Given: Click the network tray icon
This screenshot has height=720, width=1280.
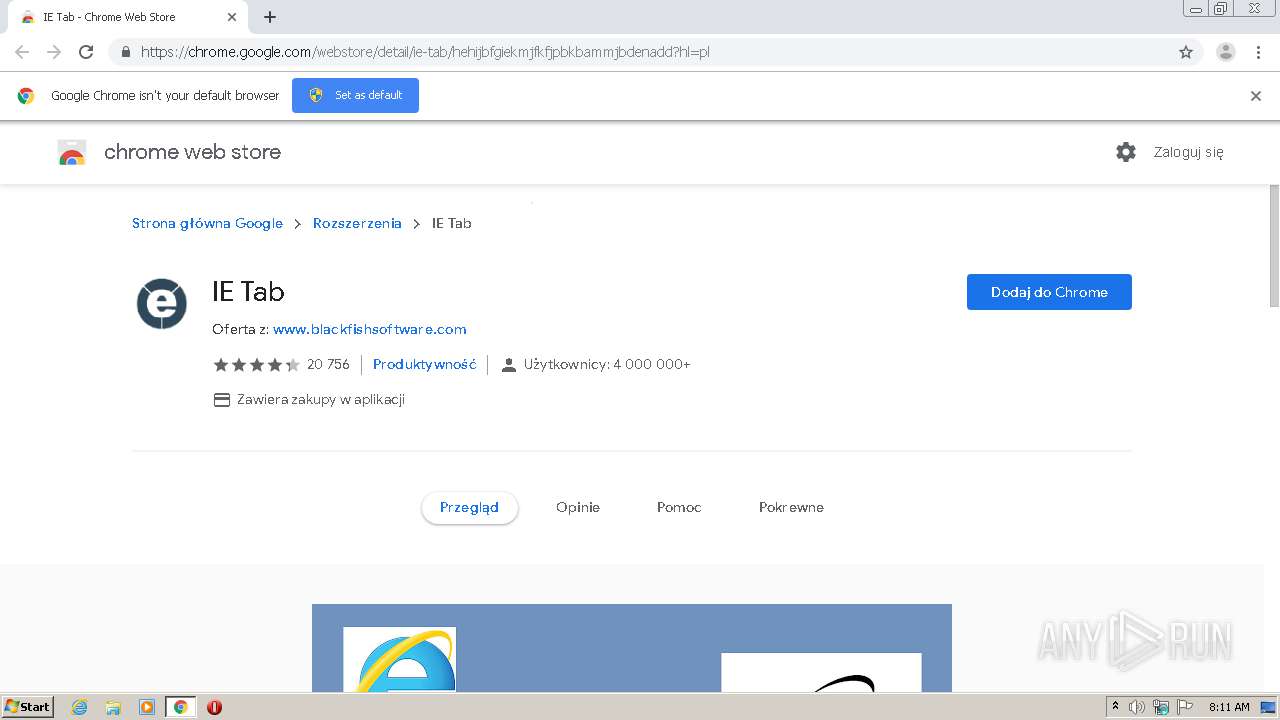Looking at the screenshot, I should click(x=1161, y=707).
